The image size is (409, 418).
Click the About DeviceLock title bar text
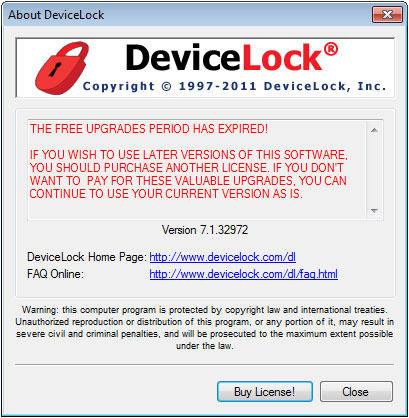tap(56, 15)
